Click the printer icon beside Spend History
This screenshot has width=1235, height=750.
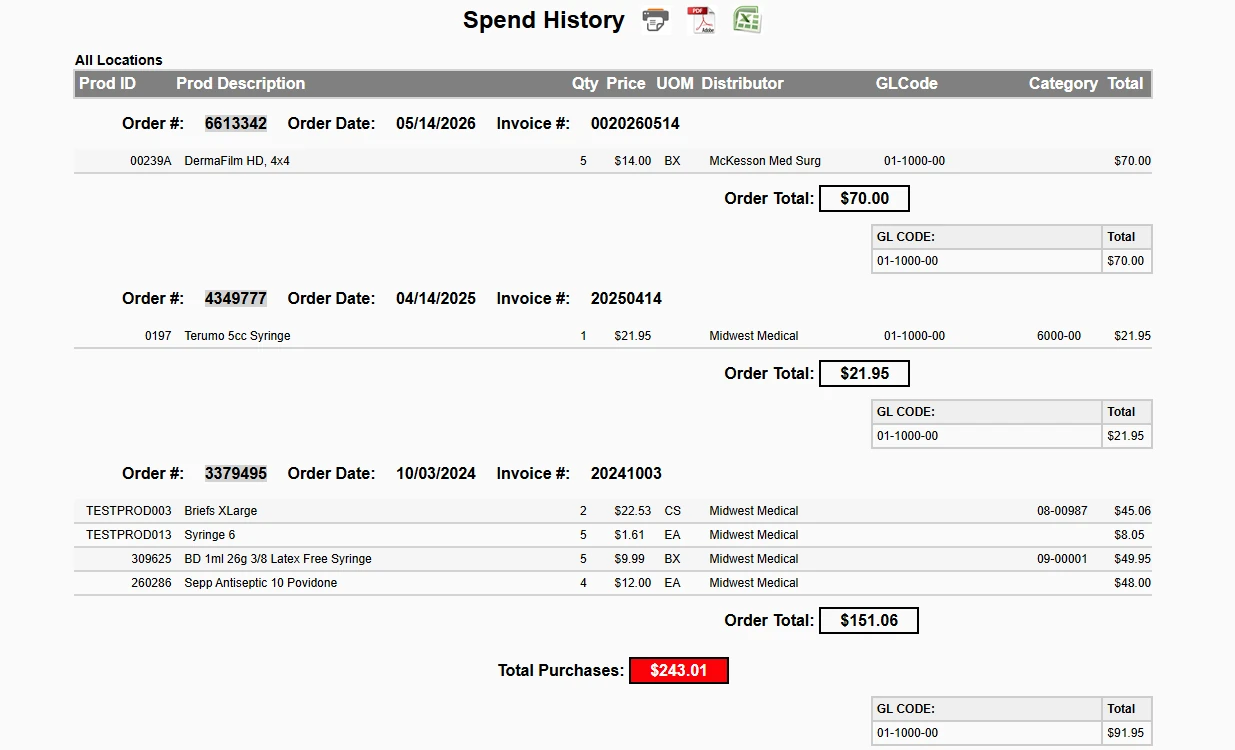click(655, 20)
